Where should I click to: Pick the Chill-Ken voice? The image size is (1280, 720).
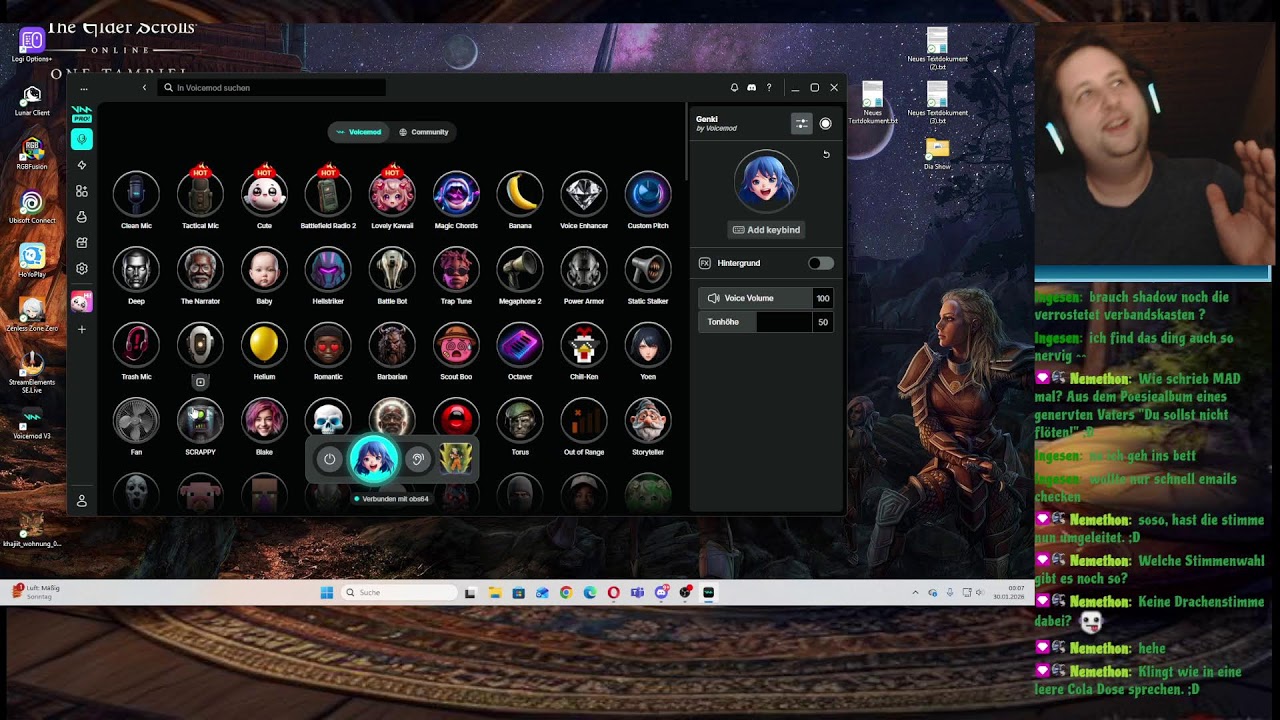(x=584, y=345)
